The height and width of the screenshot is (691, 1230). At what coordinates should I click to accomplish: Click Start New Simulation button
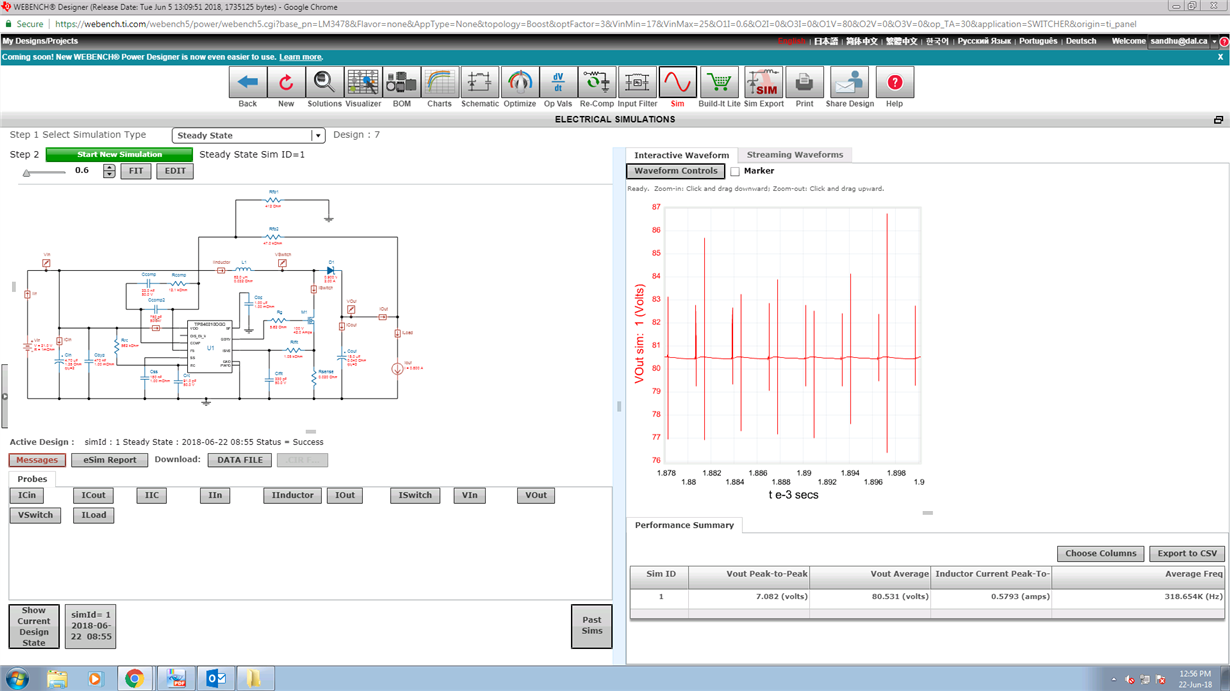tap(119, 155)
